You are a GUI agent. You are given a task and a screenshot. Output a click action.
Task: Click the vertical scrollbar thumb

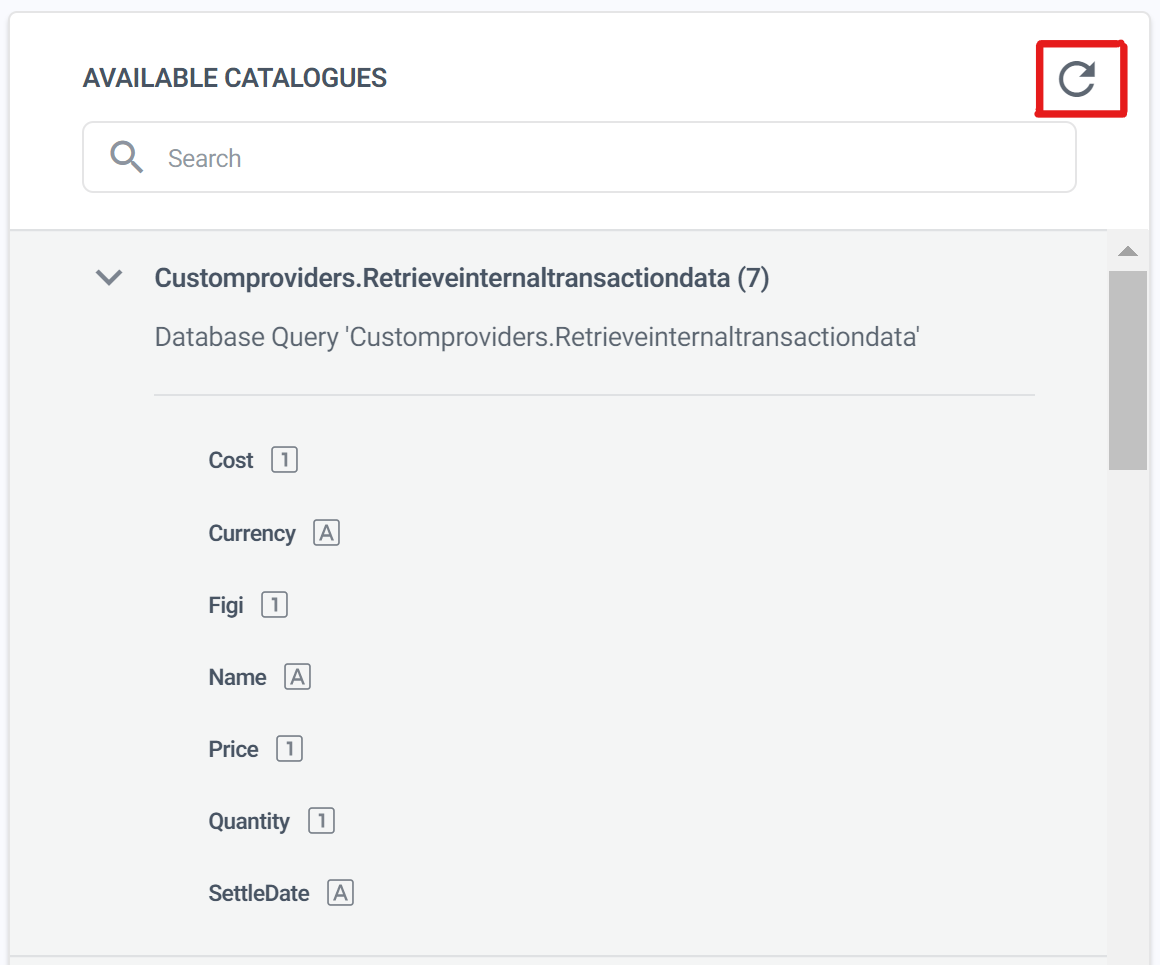1128,370
